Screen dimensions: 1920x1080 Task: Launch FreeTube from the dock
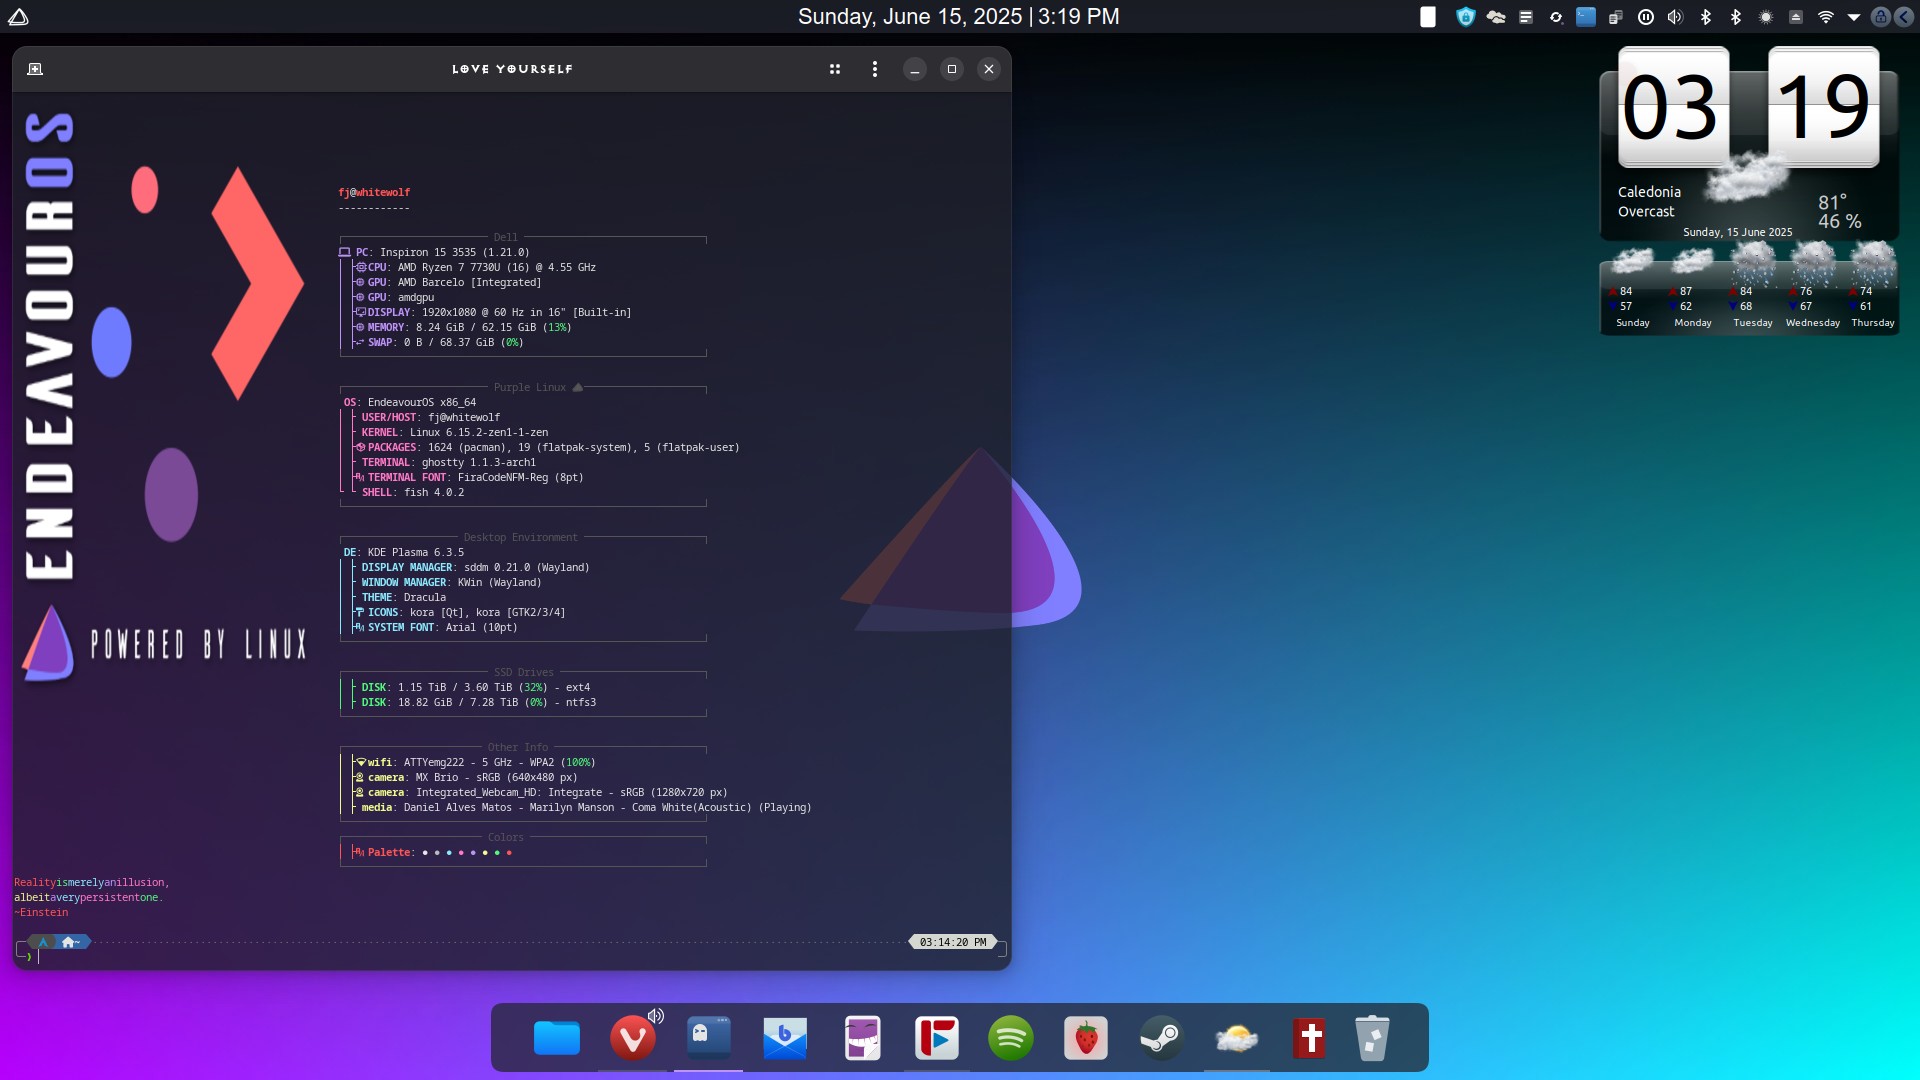[x=937, y=1038]
